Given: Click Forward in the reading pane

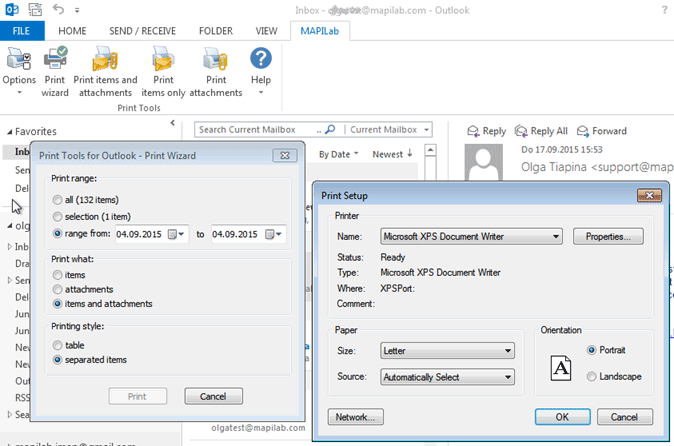Looking at the screenshot, I should tap(602, 131).
